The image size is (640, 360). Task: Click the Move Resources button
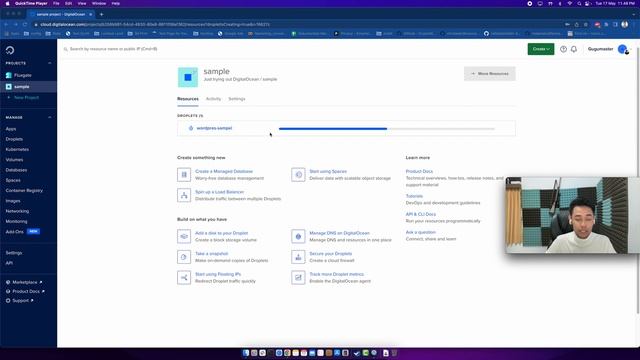[x=490, y=74]
